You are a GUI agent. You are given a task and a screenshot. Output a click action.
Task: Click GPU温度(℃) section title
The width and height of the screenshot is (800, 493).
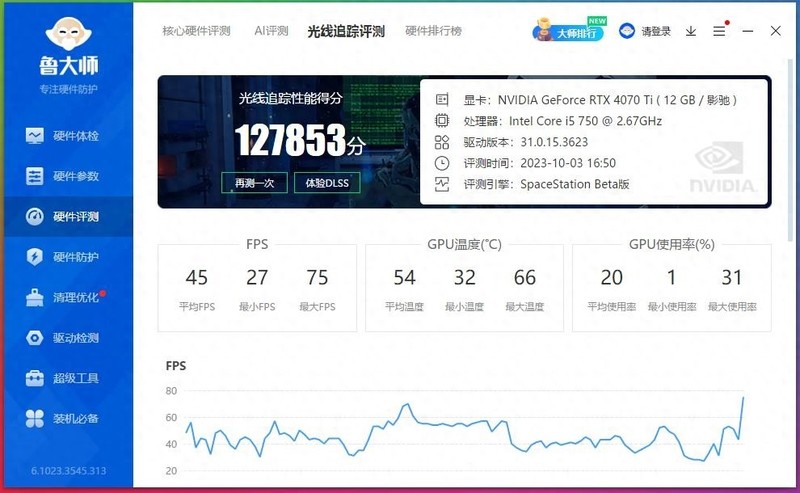(x=464, y=244)
